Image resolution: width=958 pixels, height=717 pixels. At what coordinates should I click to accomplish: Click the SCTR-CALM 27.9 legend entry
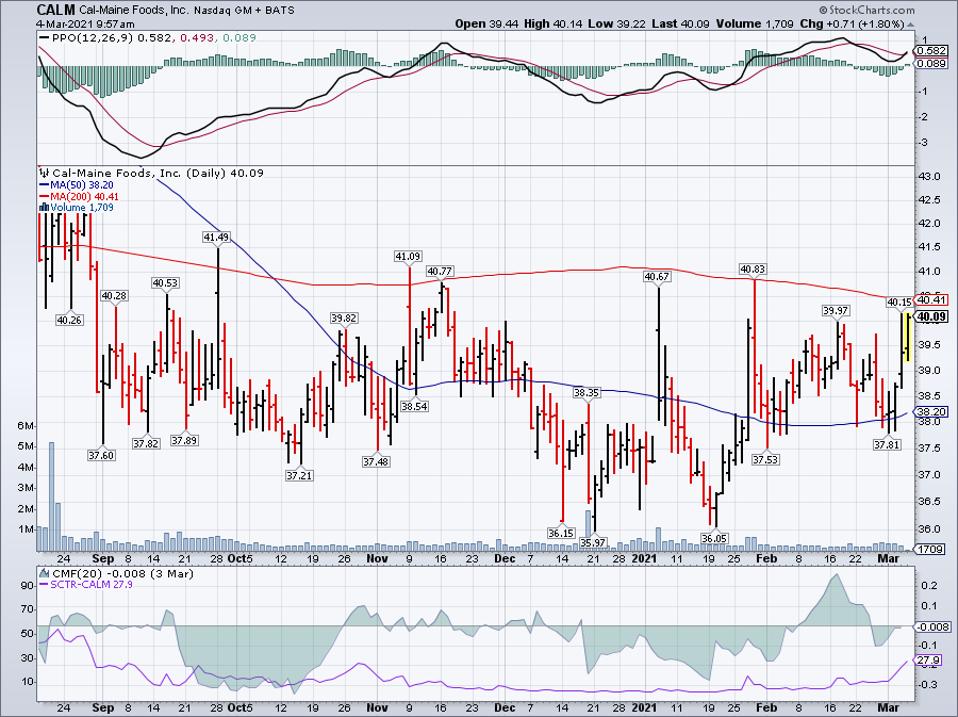[86, 584]
